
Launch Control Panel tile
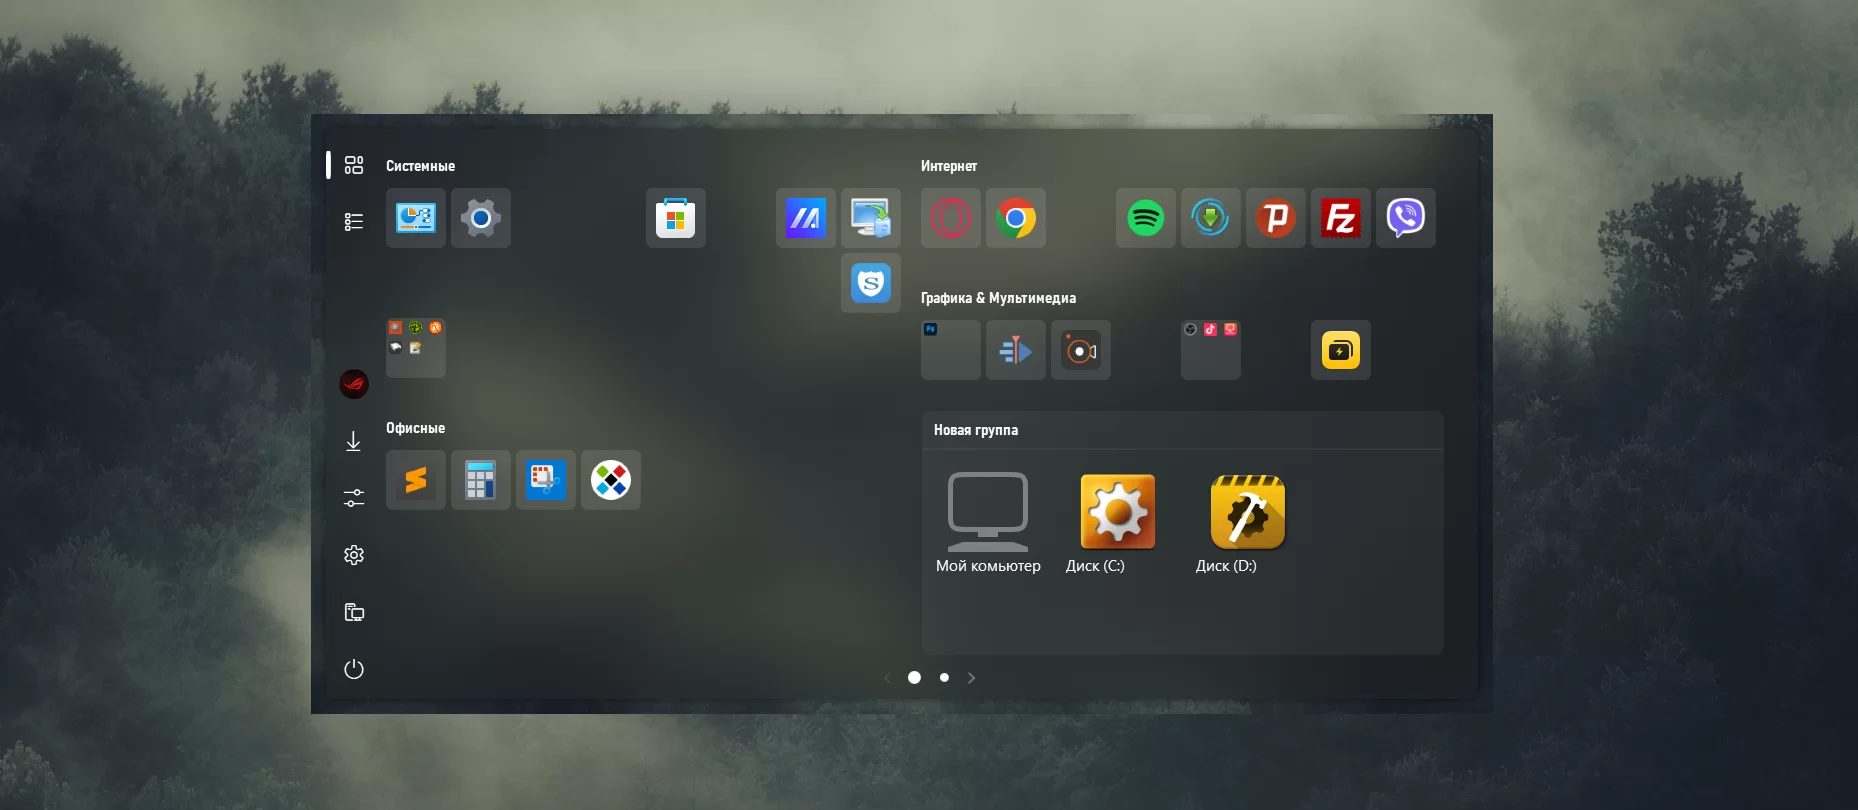[416, 218]
